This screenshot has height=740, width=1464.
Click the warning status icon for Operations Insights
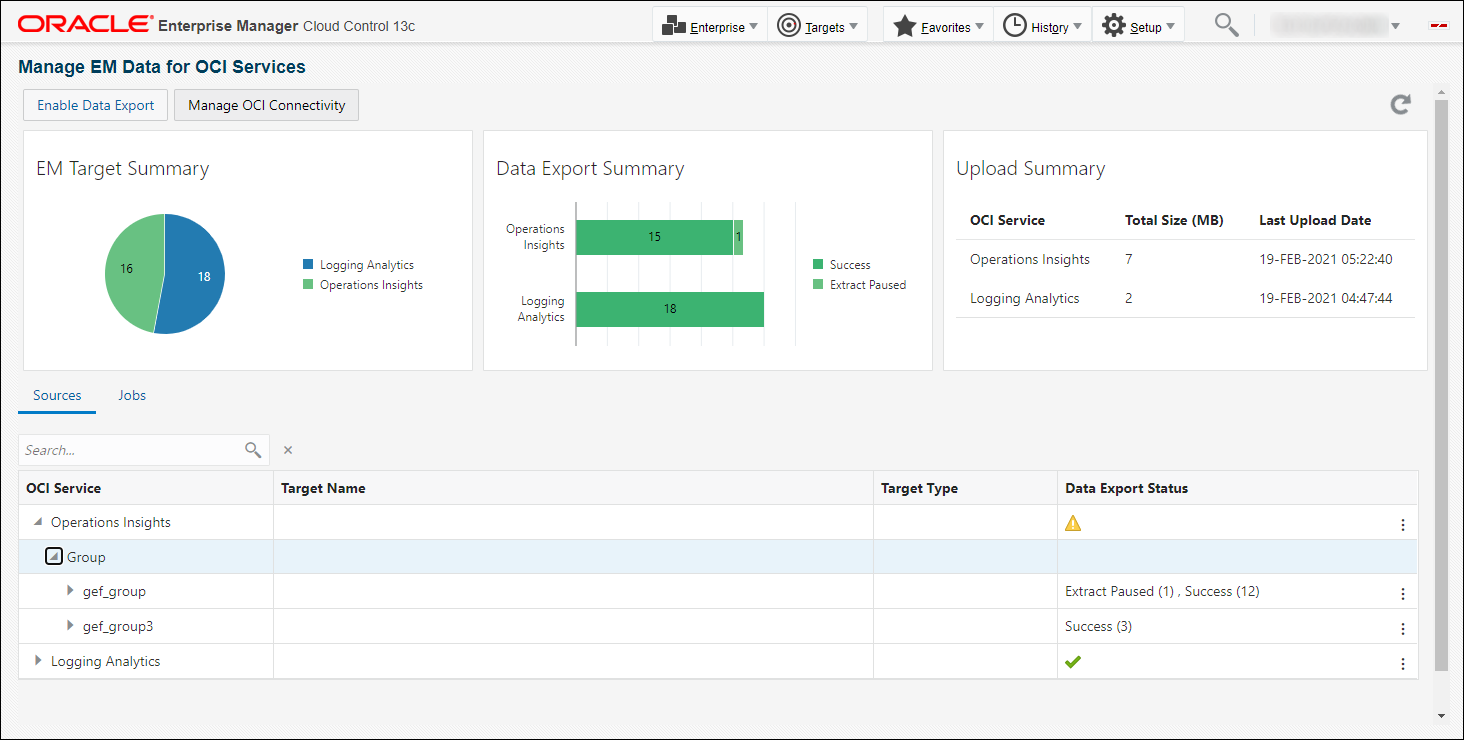(x=1073, y=523)
